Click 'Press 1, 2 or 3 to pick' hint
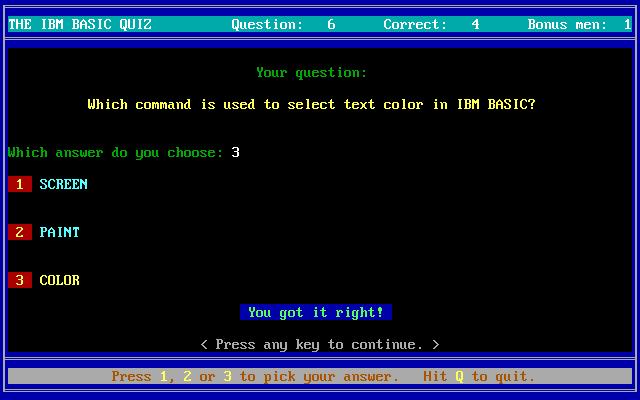 (256, 376)
